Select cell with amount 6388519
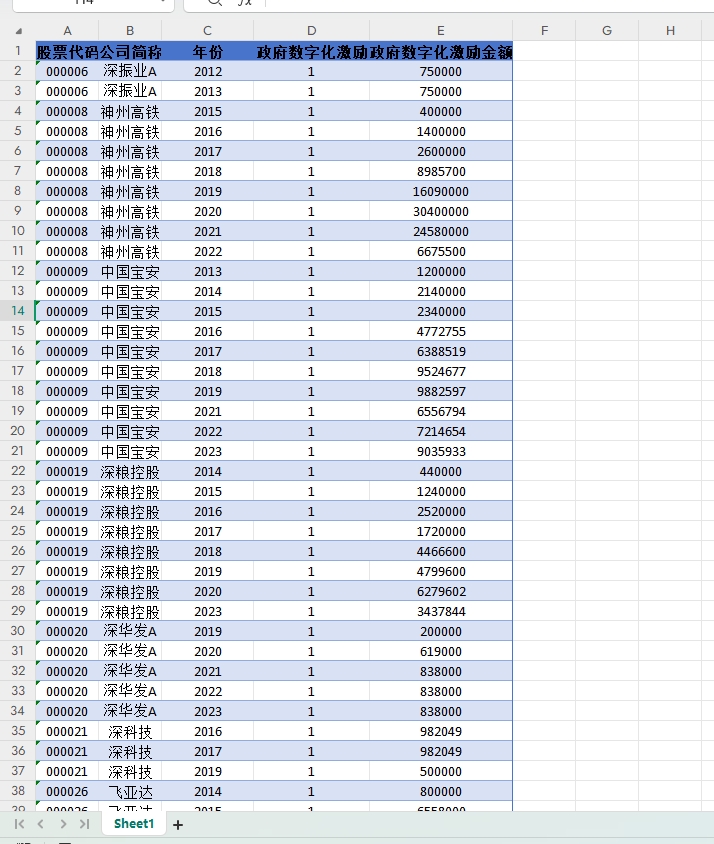The width and height of the screenshot is (714, 844). pos(440,351)
